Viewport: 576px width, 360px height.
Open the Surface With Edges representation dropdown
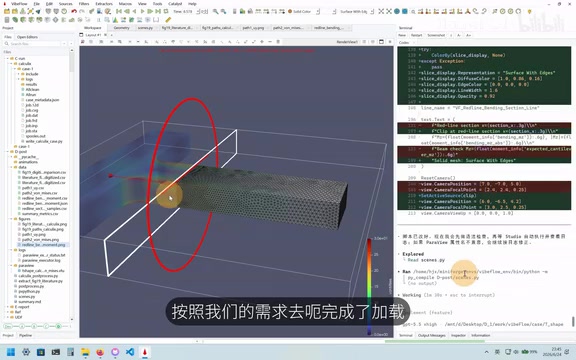[355, 11]
